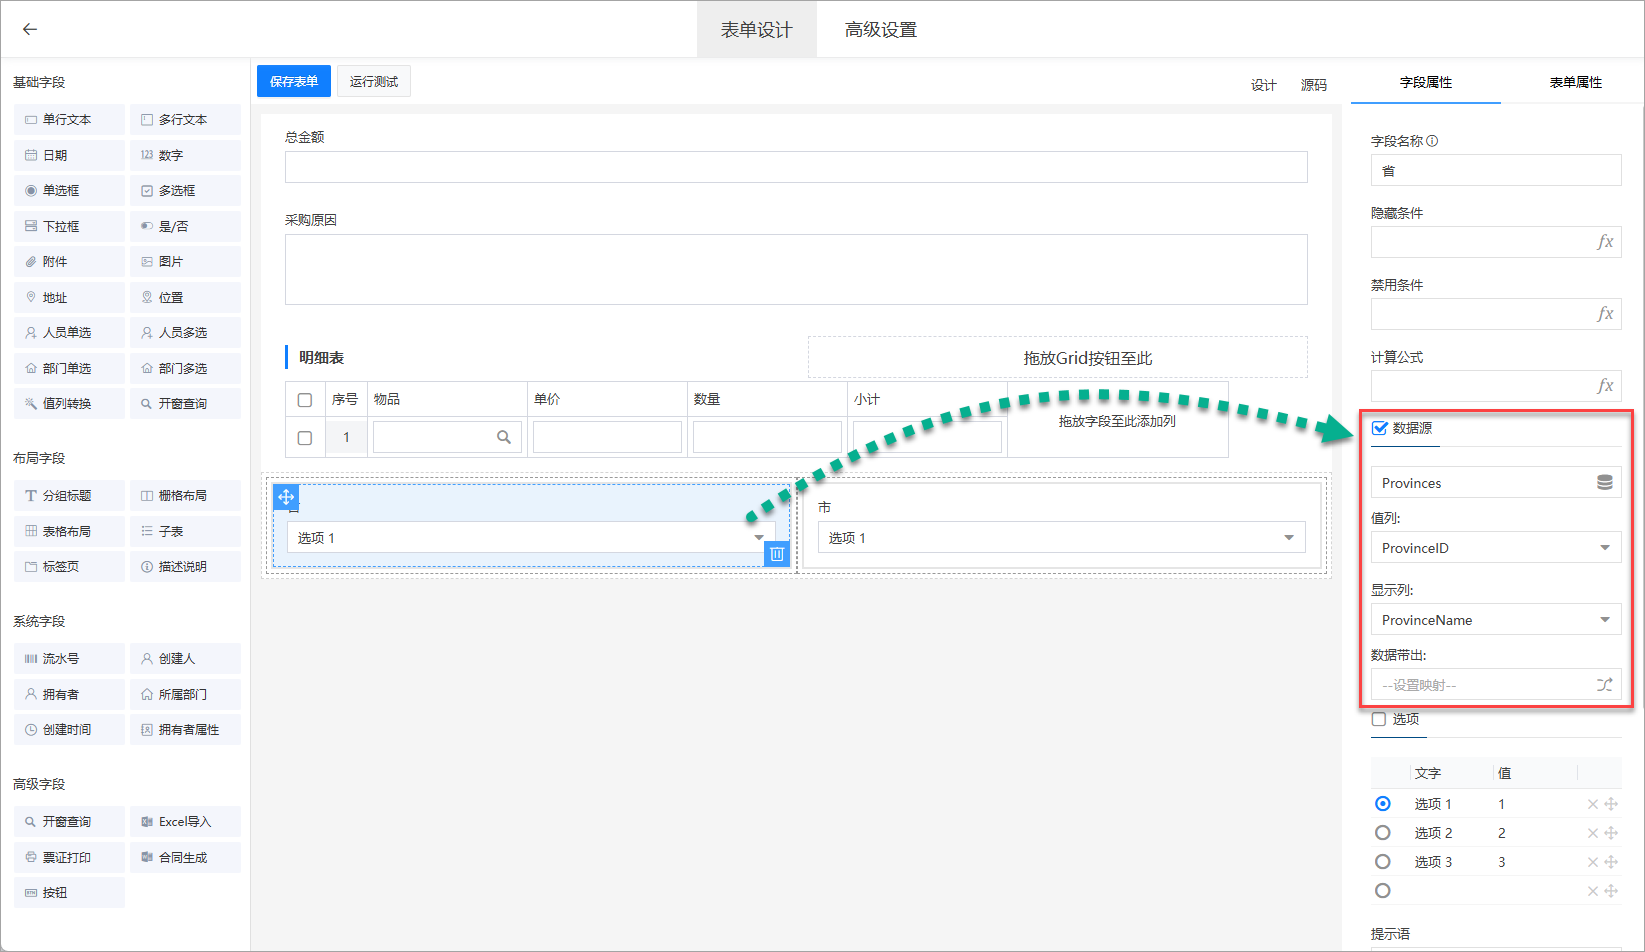Click the 总金额 input field

tap(796, 167)
